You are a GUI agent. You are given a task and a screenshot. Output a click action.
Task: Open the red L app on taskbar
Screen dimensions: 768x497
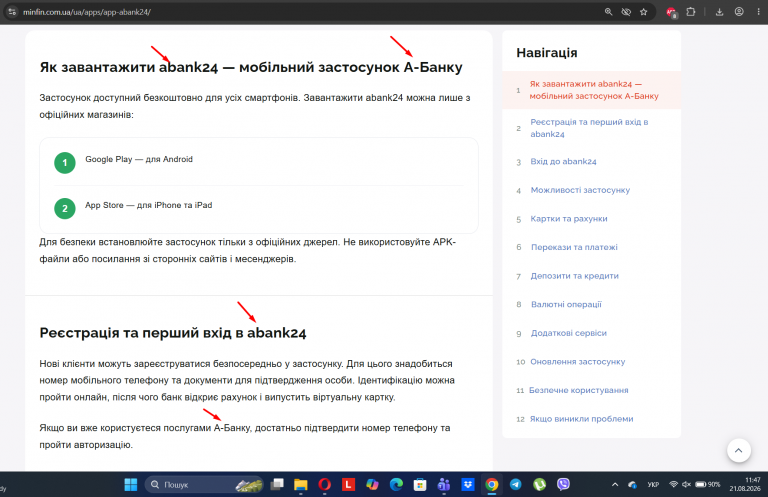click(x=348, y=485)
